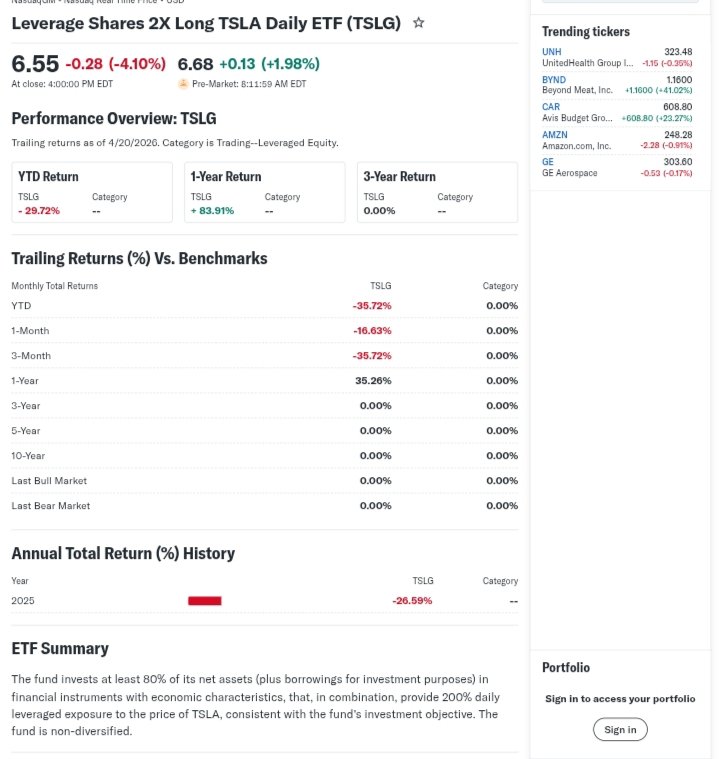The height and width of the screenshot is (759, 719).
Task: Click the Portfolio section heading
Action: point(566,667)
